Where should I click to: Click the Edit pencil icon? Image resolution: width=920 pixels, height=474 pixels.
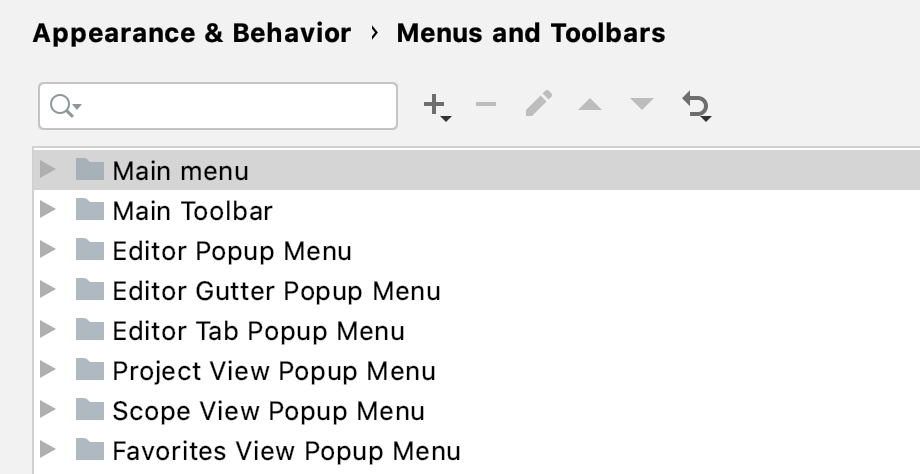(539, 103)
